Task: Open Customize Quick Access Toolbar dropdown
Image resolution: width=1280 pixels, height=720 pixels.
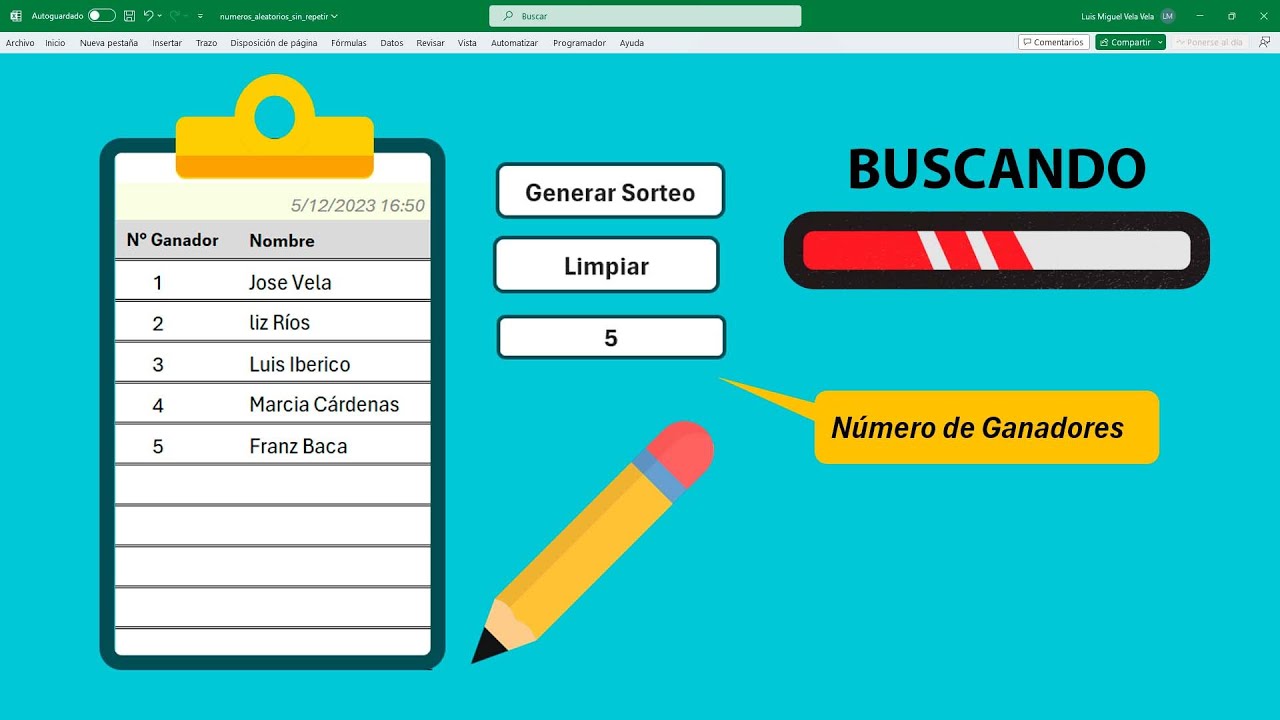Action: point(200,16)
